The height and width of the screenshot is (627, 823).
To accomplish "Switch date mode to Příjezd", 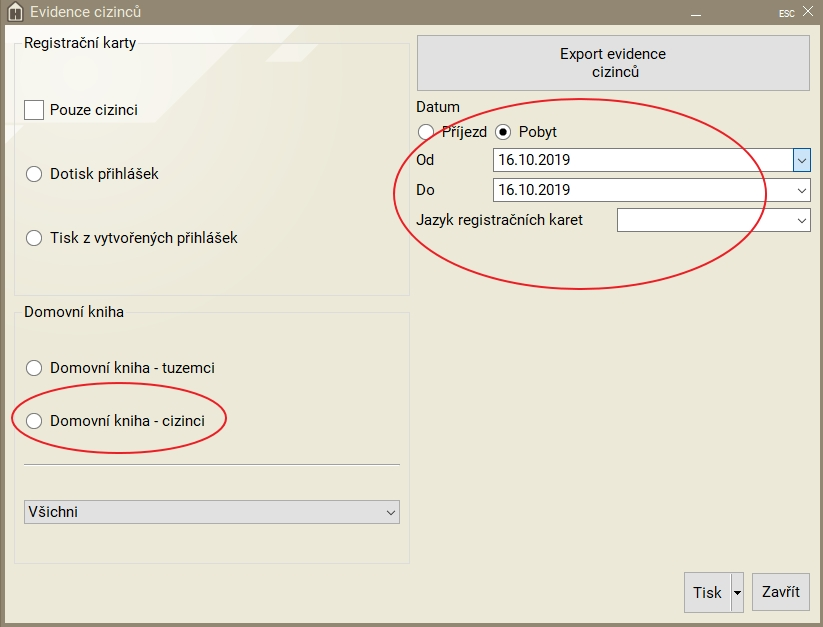I will 426,132.
